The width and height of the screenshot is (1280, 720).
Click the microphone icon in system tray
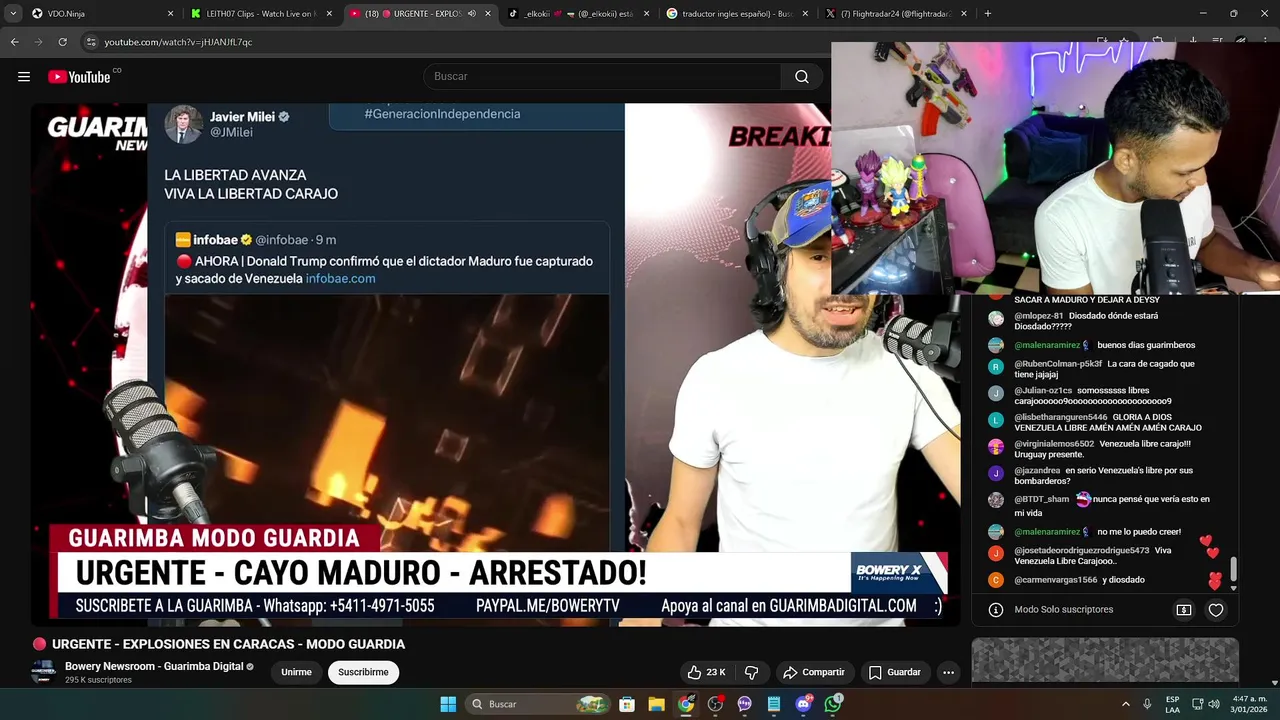pos(1147,704)
